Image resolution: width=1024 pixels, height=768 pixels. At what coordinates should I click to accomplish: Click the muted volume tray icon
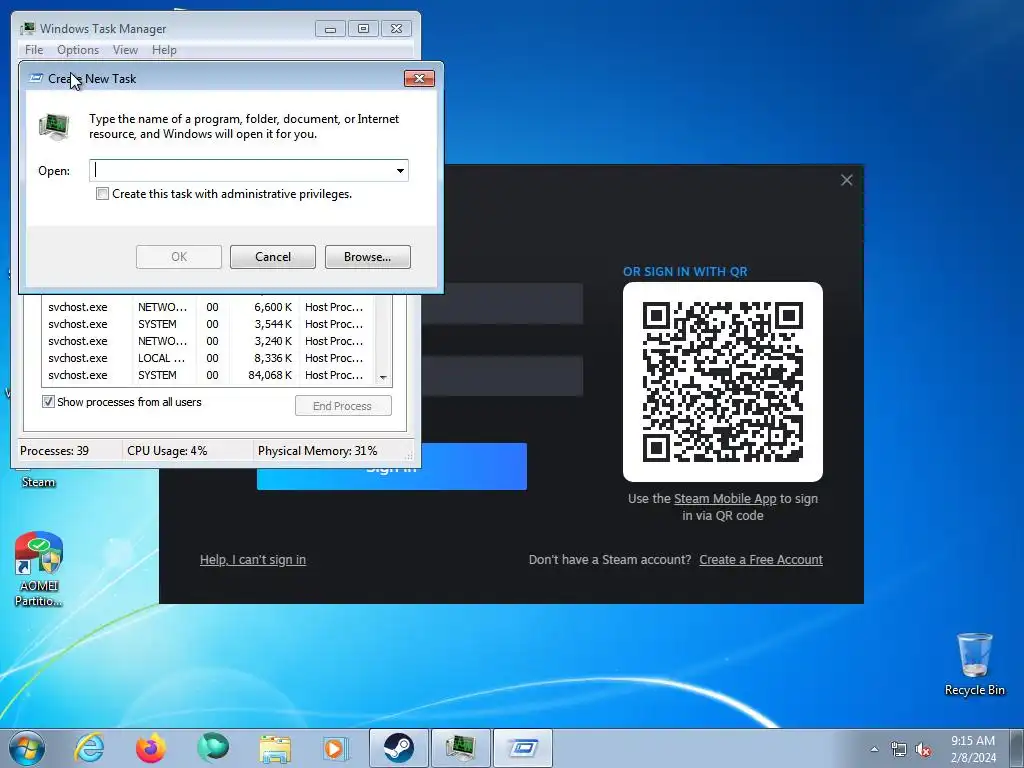click(923, 750)
